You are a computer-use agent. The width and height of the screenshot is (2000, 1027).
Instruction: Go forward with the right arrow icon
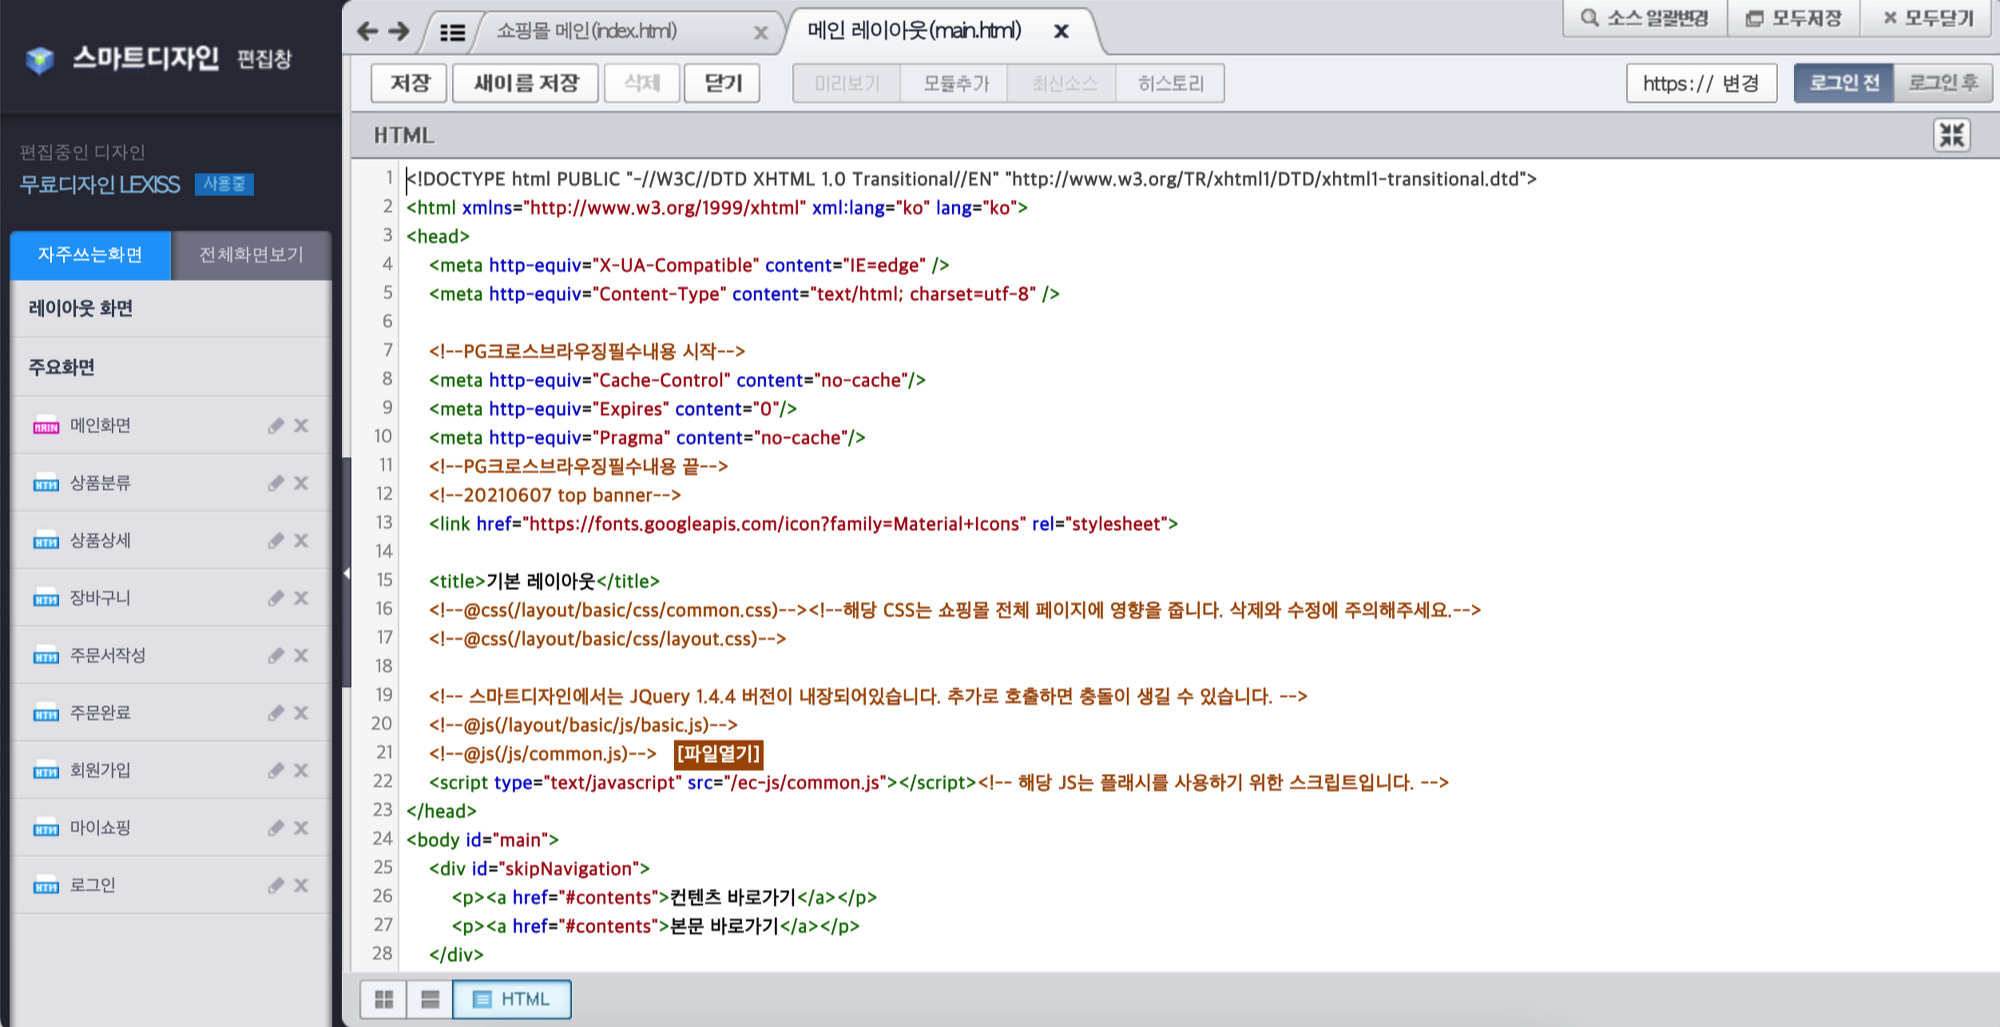(399, 31)
